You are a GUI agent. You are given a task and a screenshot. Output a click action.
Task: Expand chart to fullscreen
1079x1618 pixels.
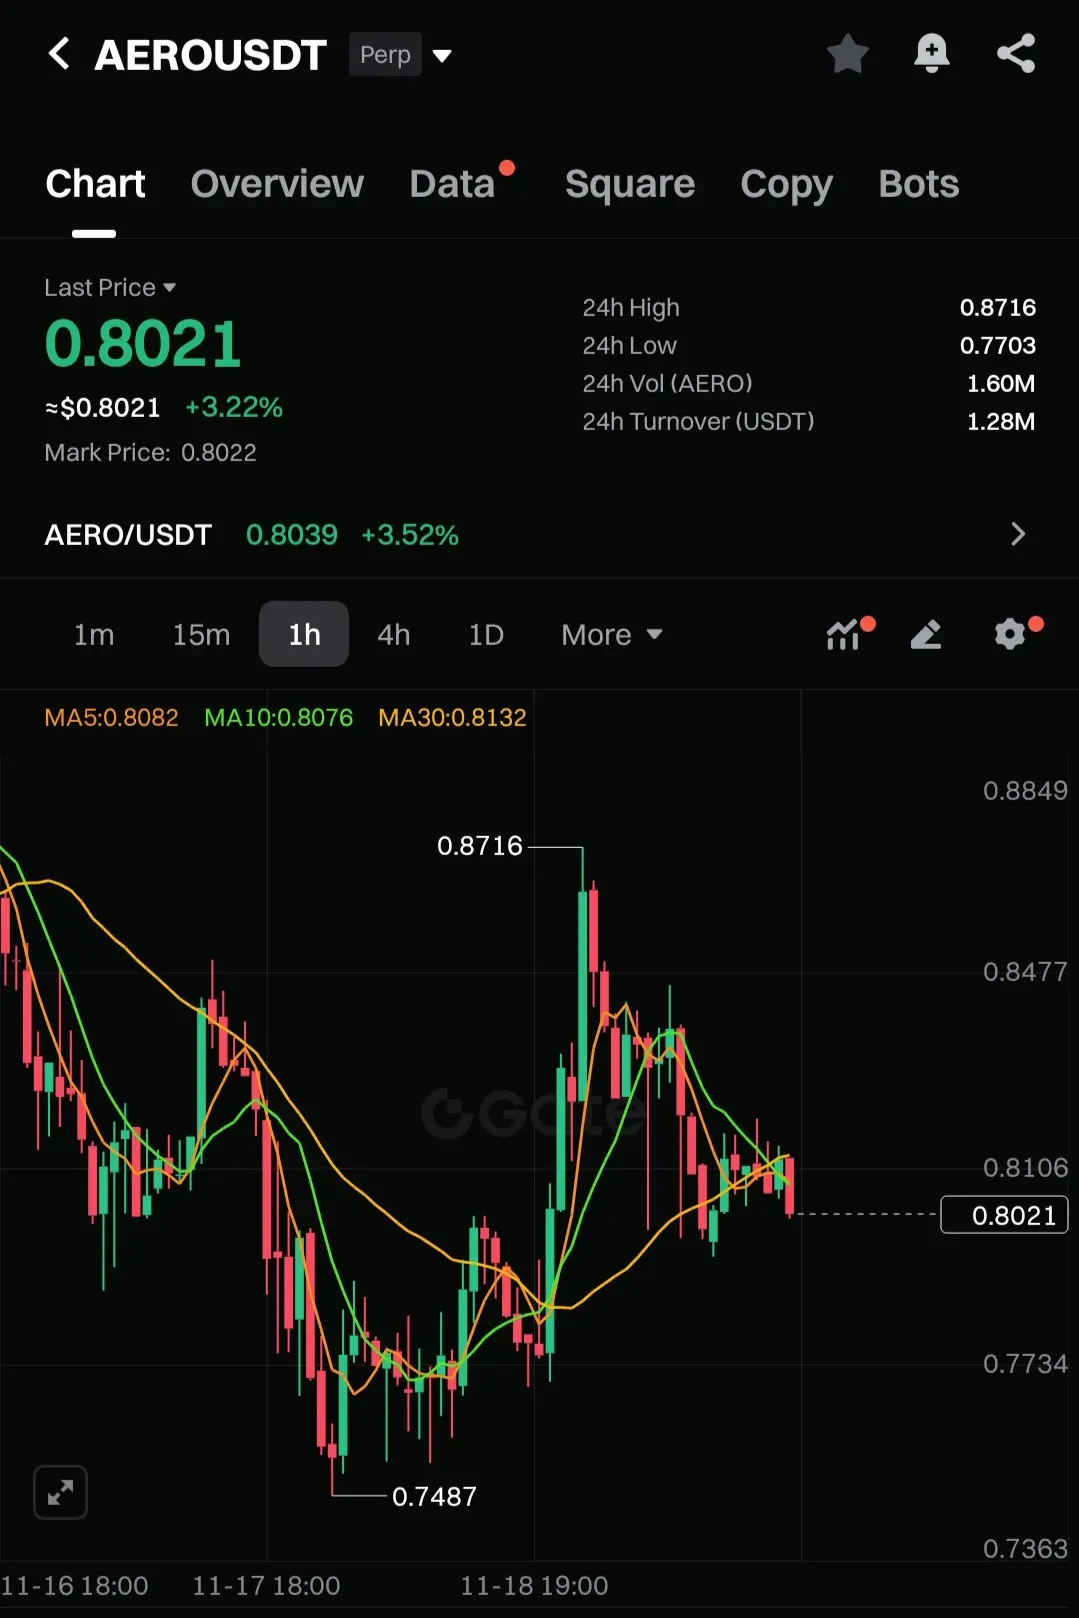(60, 1493)
